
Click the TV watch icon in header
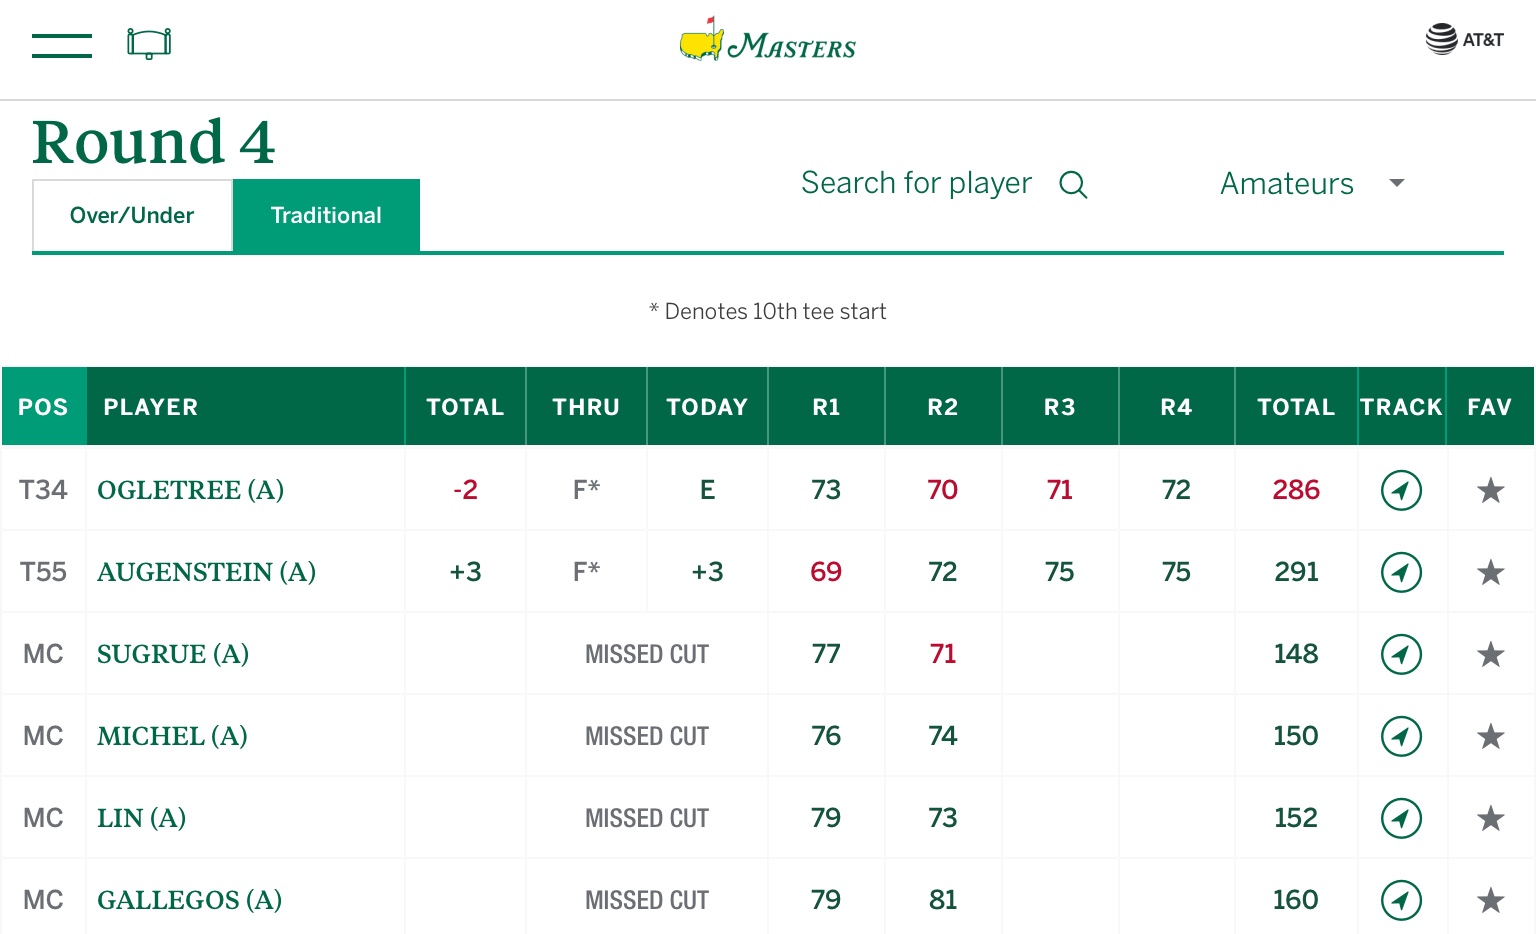149,43
